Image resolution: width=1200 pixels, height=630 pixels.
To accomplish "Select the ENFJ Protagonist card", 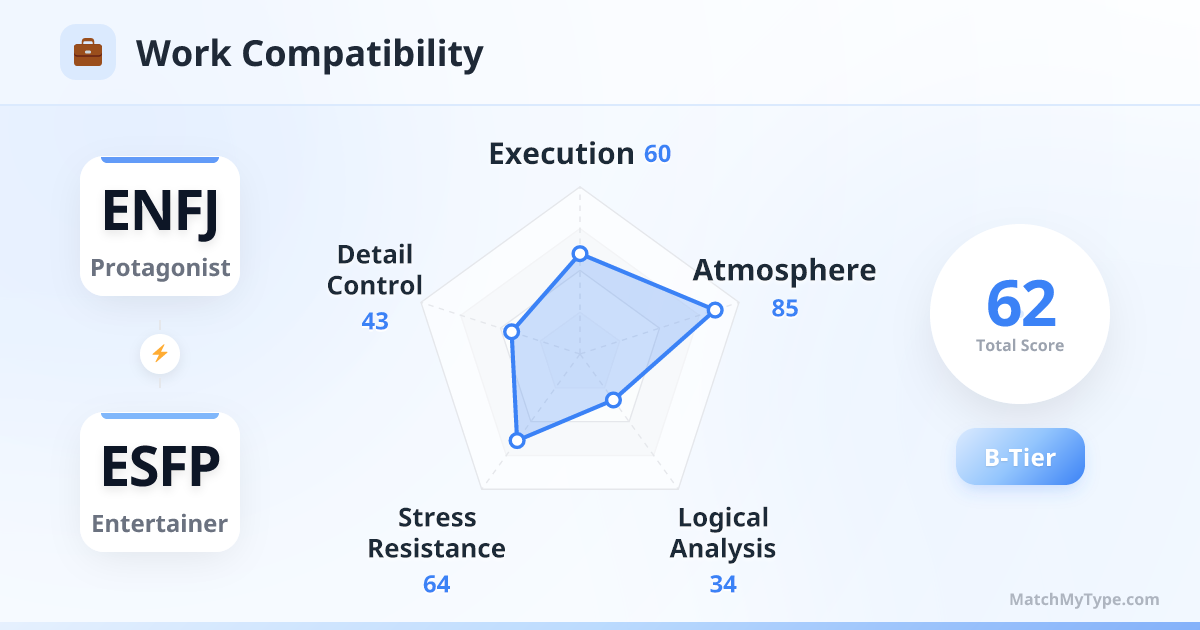I will click(x=160, y=226).
